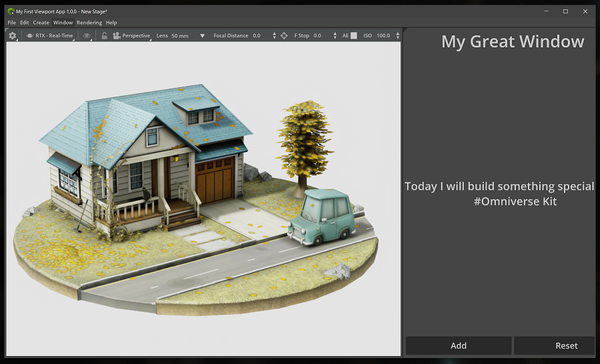This screenshot has width=600, height=364.
Task: Click the Add button
Action: pyautogui.click(x=458, y=346)
